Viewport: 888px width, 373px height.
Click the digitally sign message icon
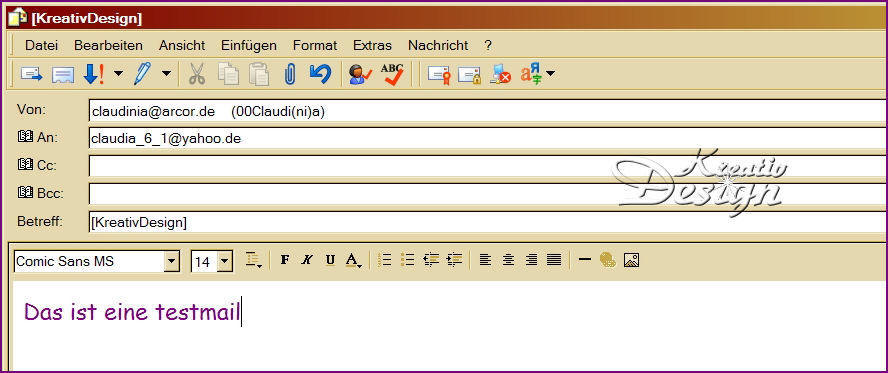coord(439,75)
